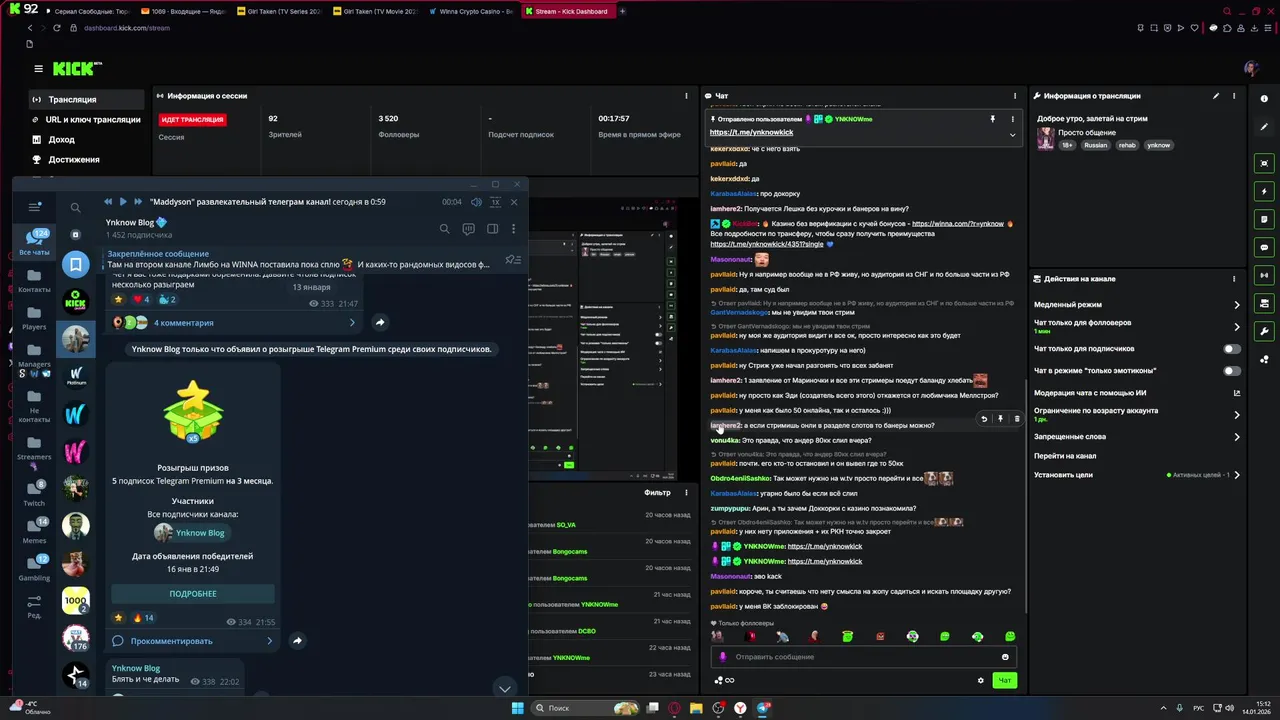Open Telegram chat list search
This screenshot has height=720, width=1280.
pos(75,208)
